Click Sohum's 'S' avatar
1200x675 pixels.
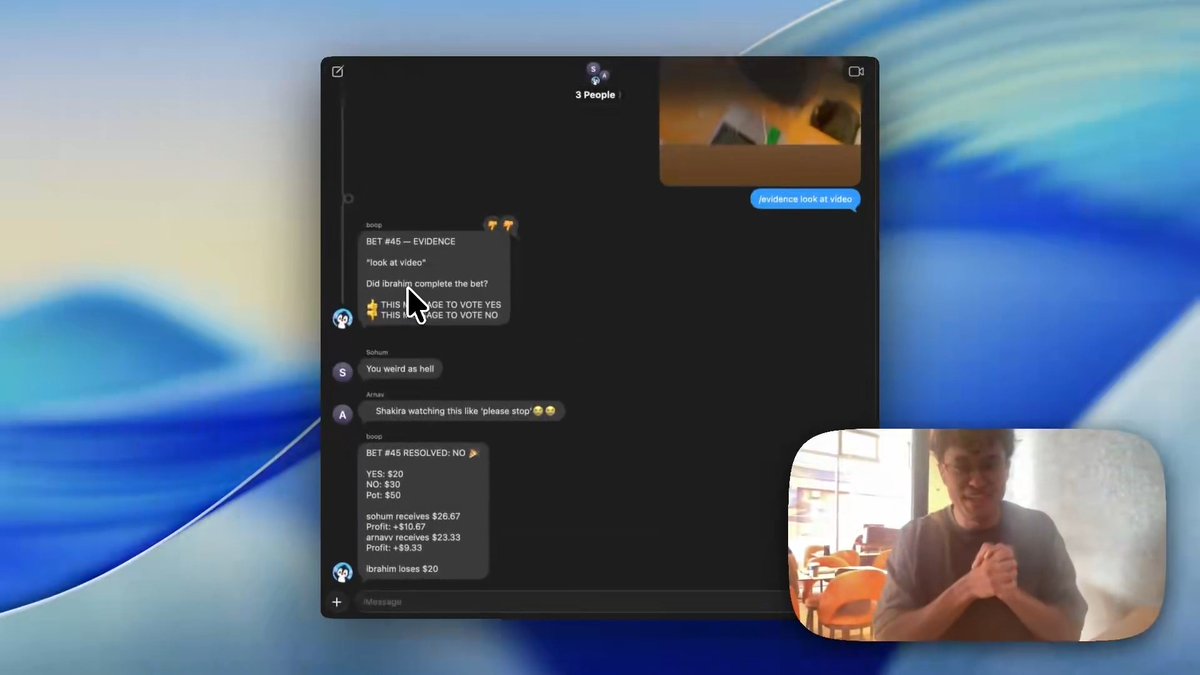(342, 372)
